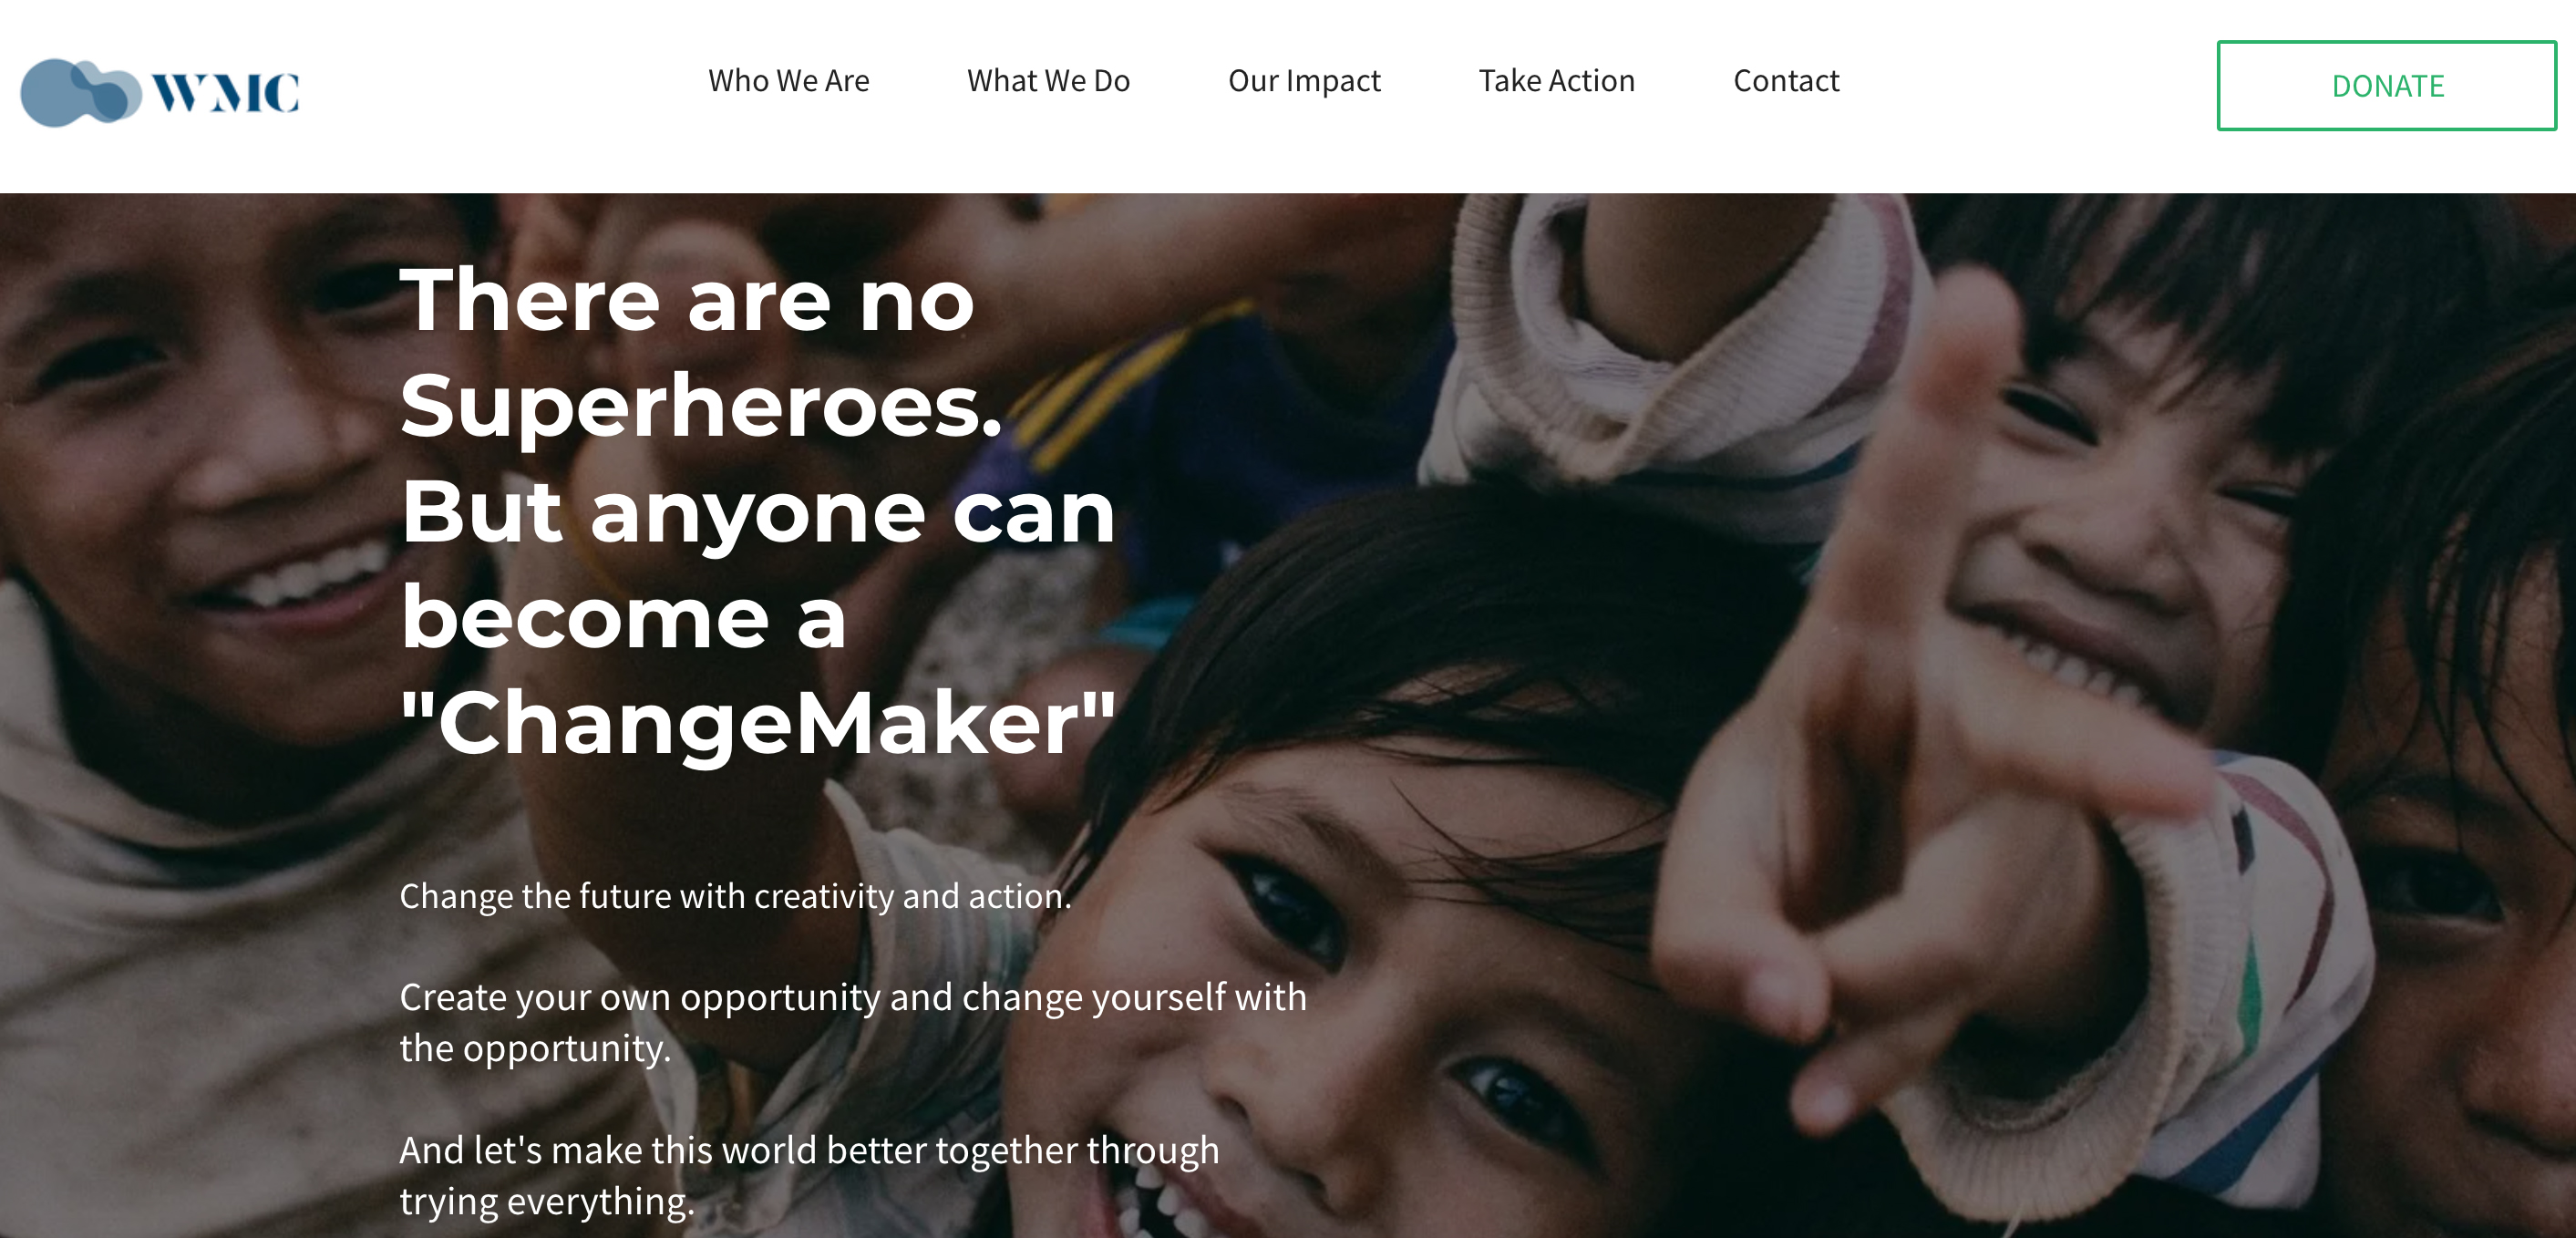
Task: Click "And let's make this world better" paragraph
Action: click(809, 1175)
